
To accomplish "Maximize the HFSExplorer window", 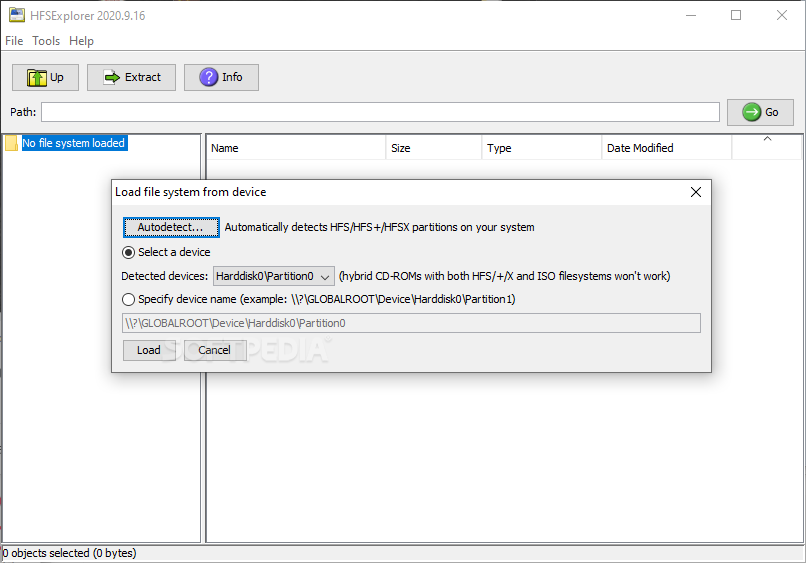I will (736, 15).
